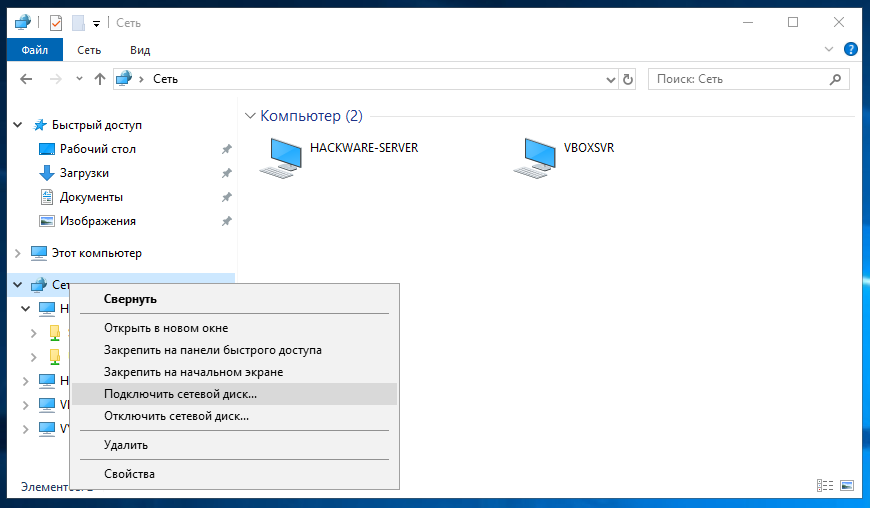Image resolution: width=870 pixels, height=508 pixels.
Task: Choose Подключить сетевой диск... from the context menu
Action: point(180,394)
